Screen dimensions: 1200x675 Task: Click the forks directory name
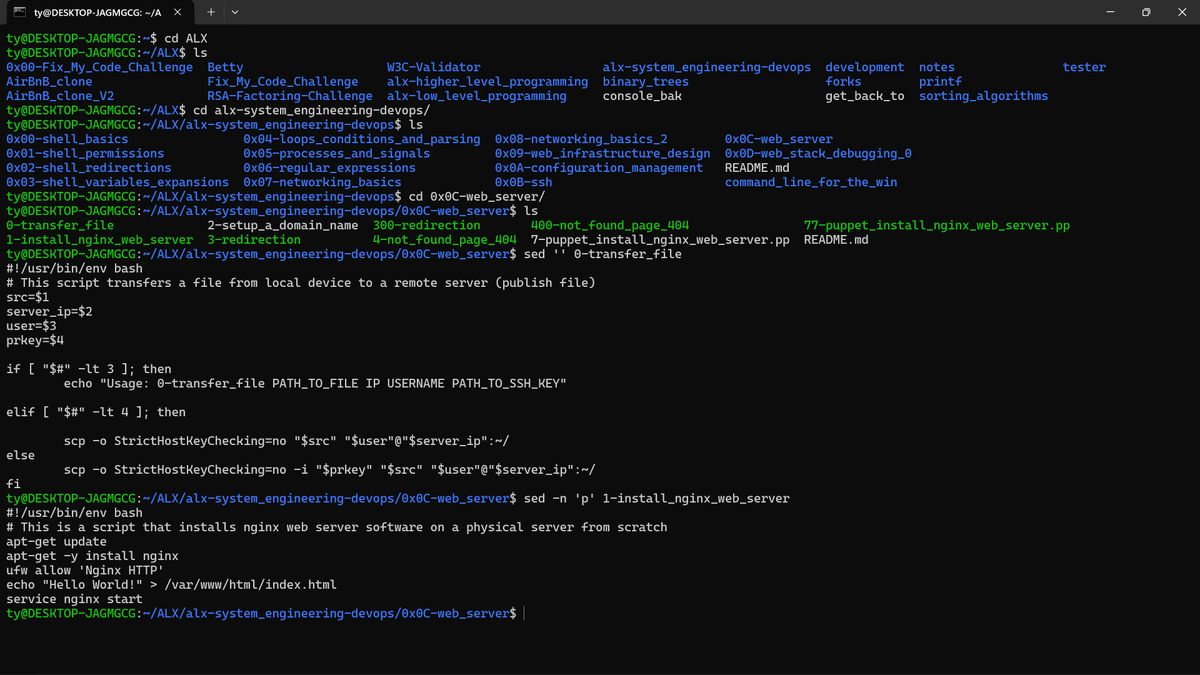[x=843, y=82]
